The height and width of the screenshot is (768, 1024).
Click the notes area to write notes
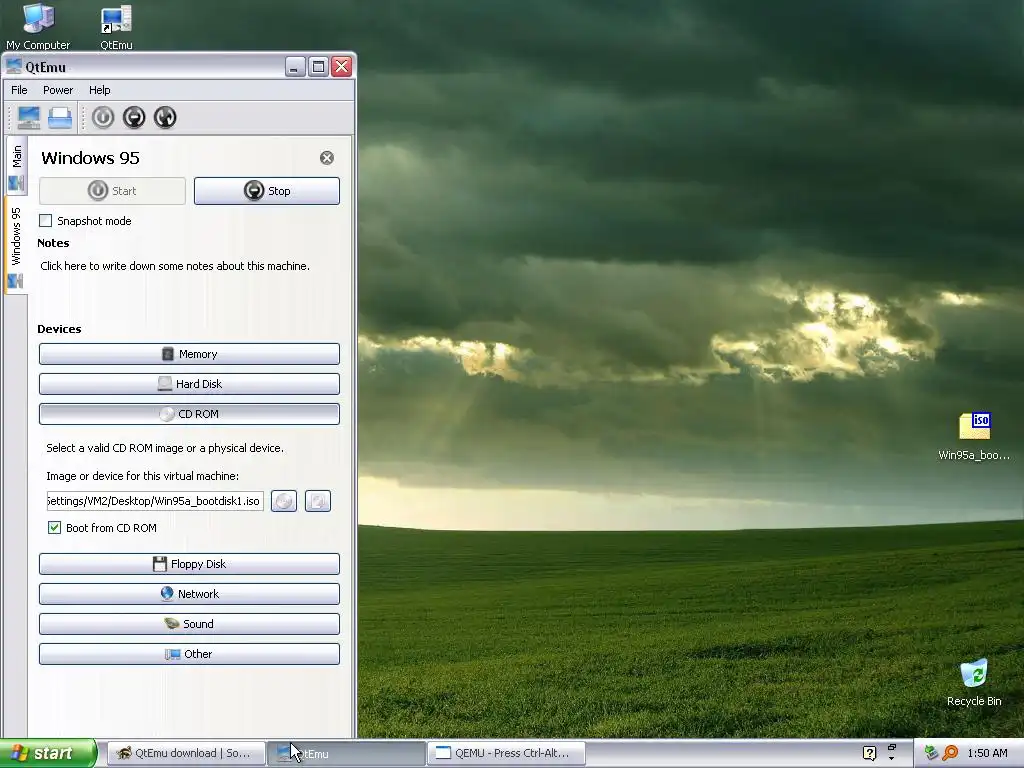pos(175,266)
